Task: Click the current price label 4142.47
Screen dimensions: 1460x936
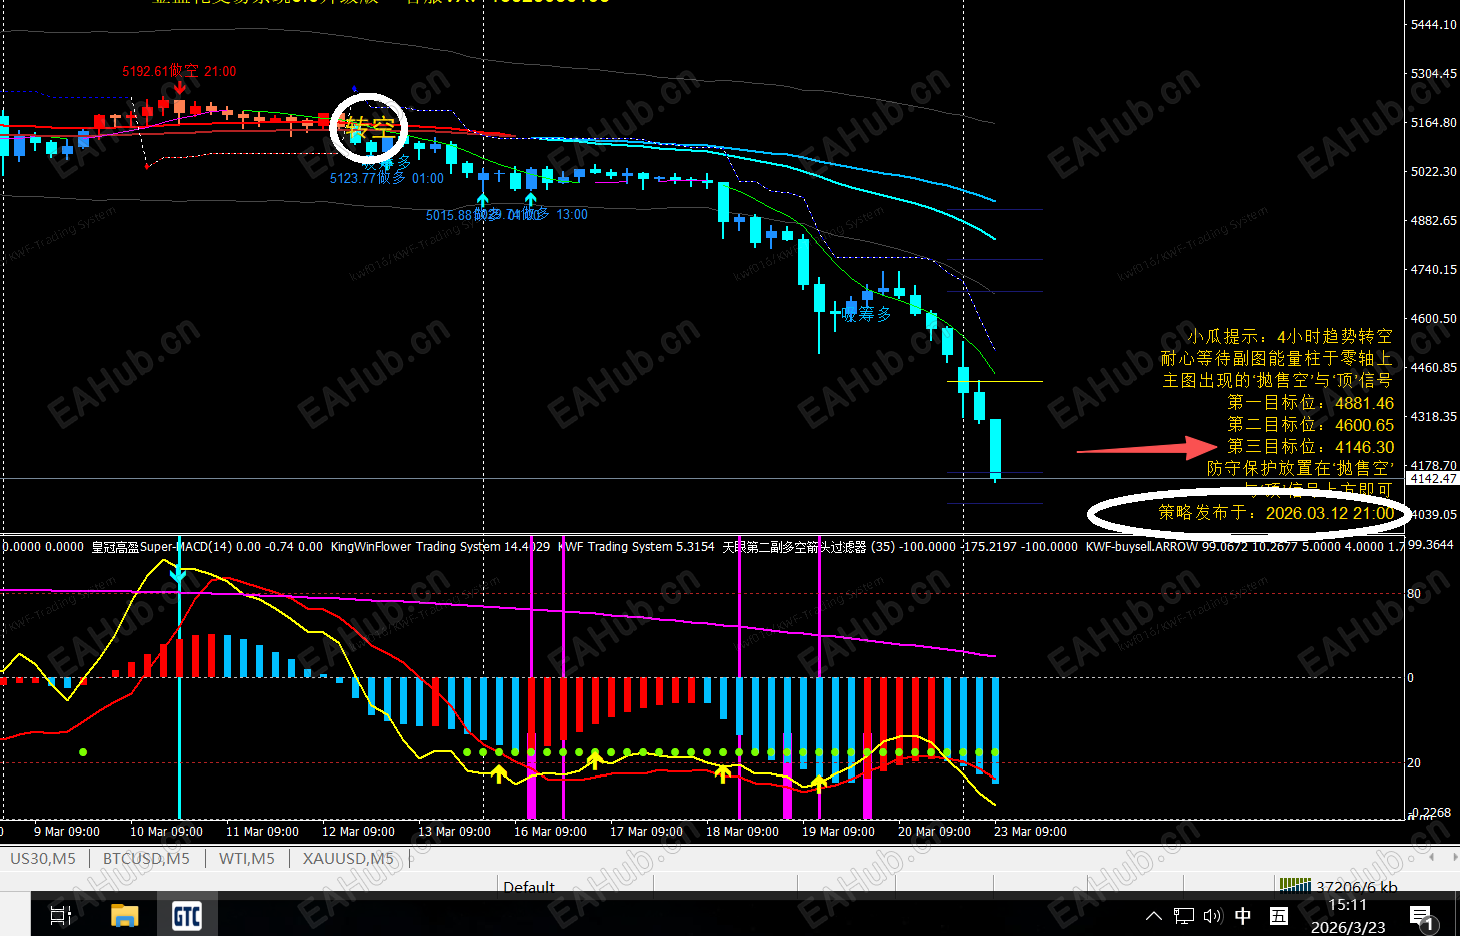Action: coord(1433,479)
